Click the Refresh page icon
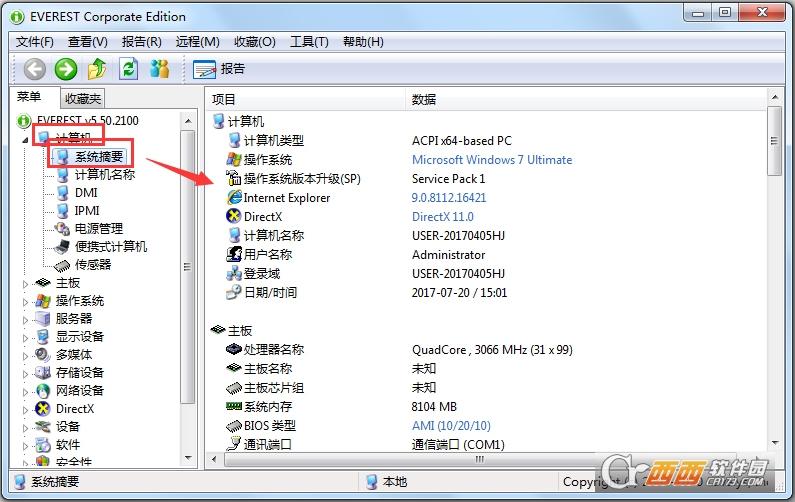Viewport: 795px width, 502px height. [x=128, y=68]
